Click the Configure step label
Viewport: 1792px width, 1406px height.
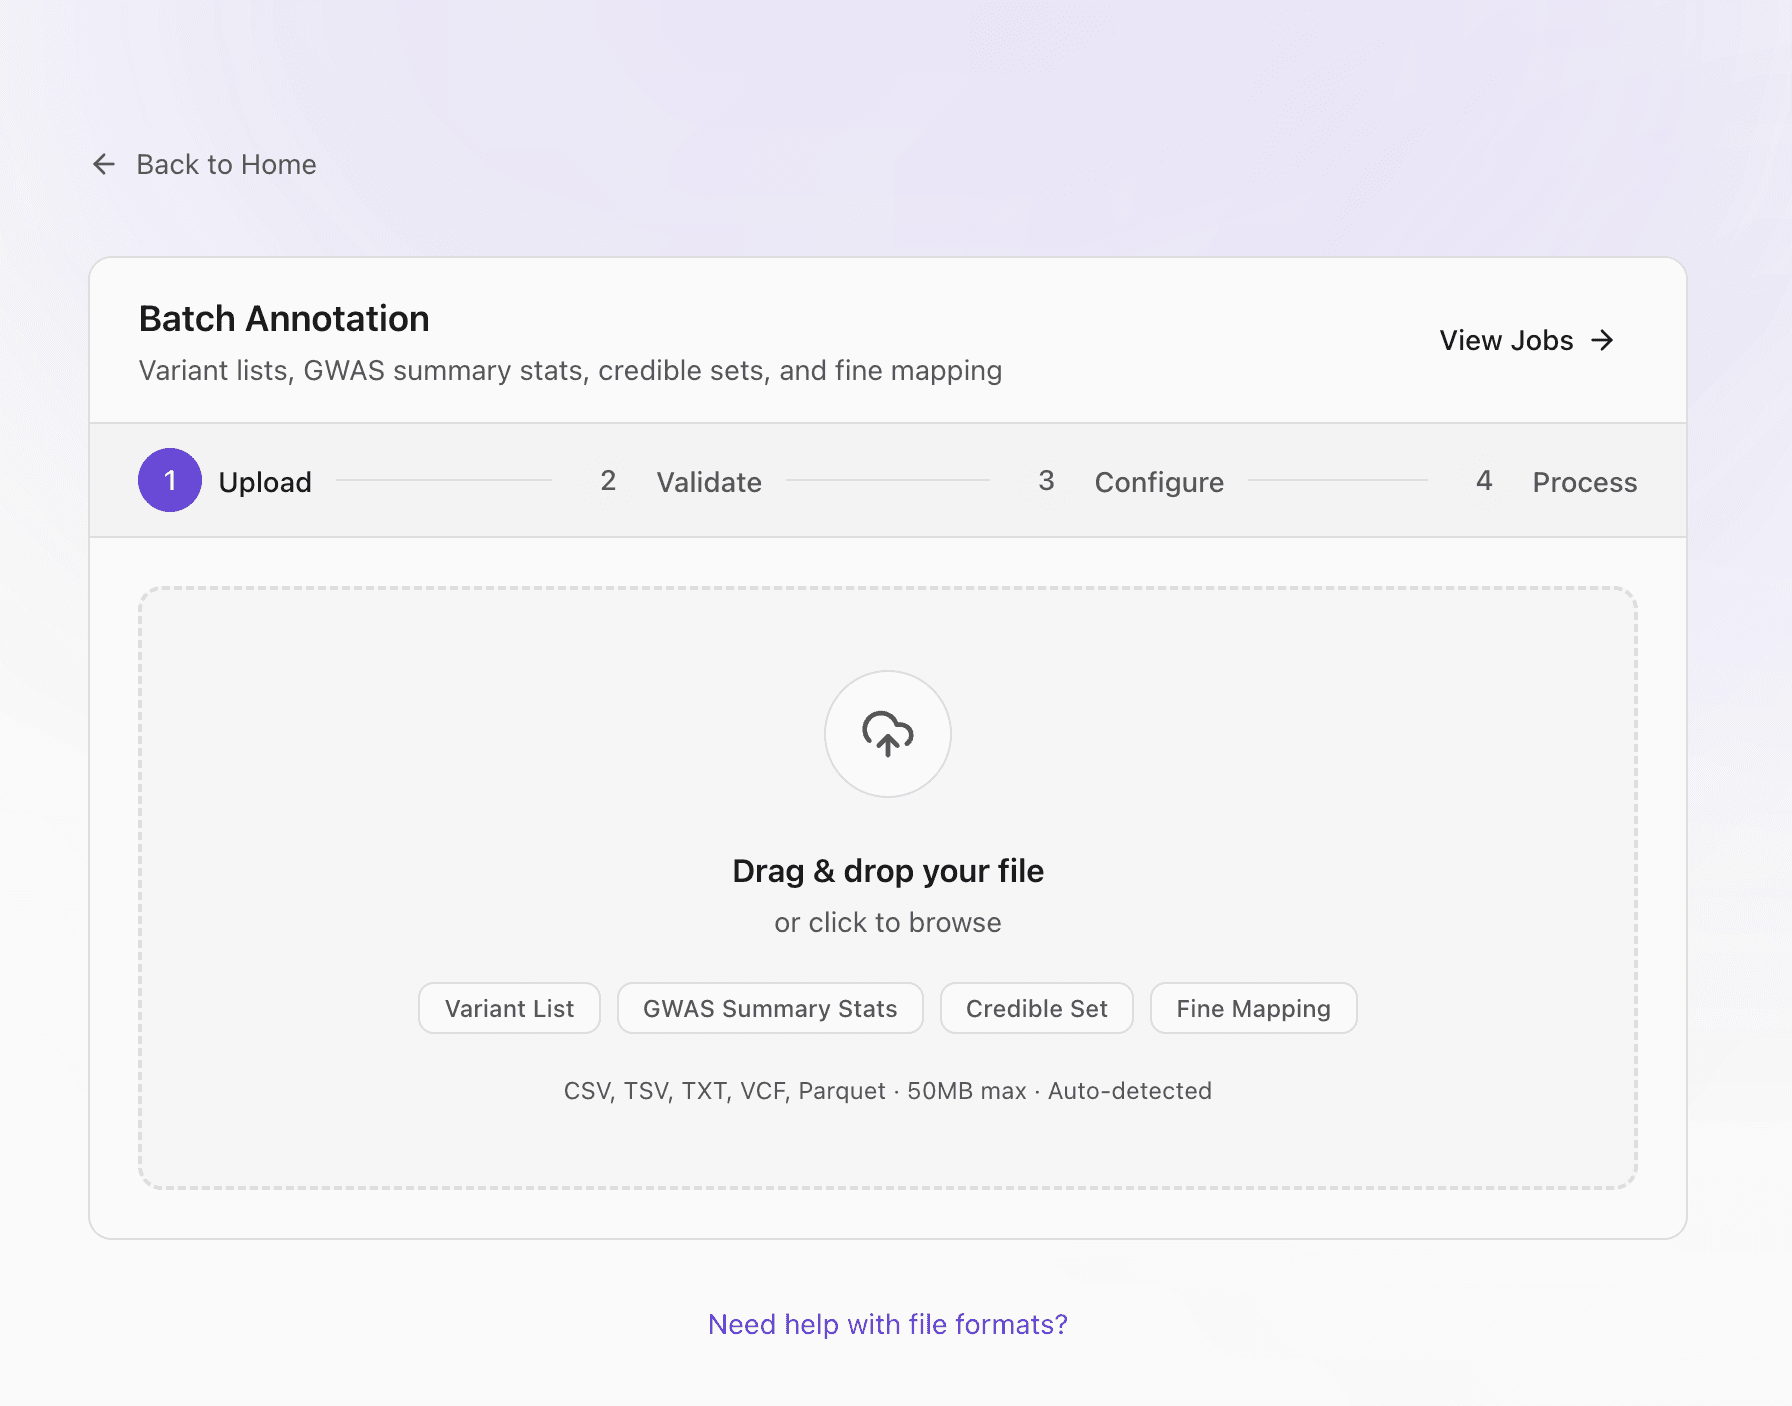click(x=1159, y=482)
